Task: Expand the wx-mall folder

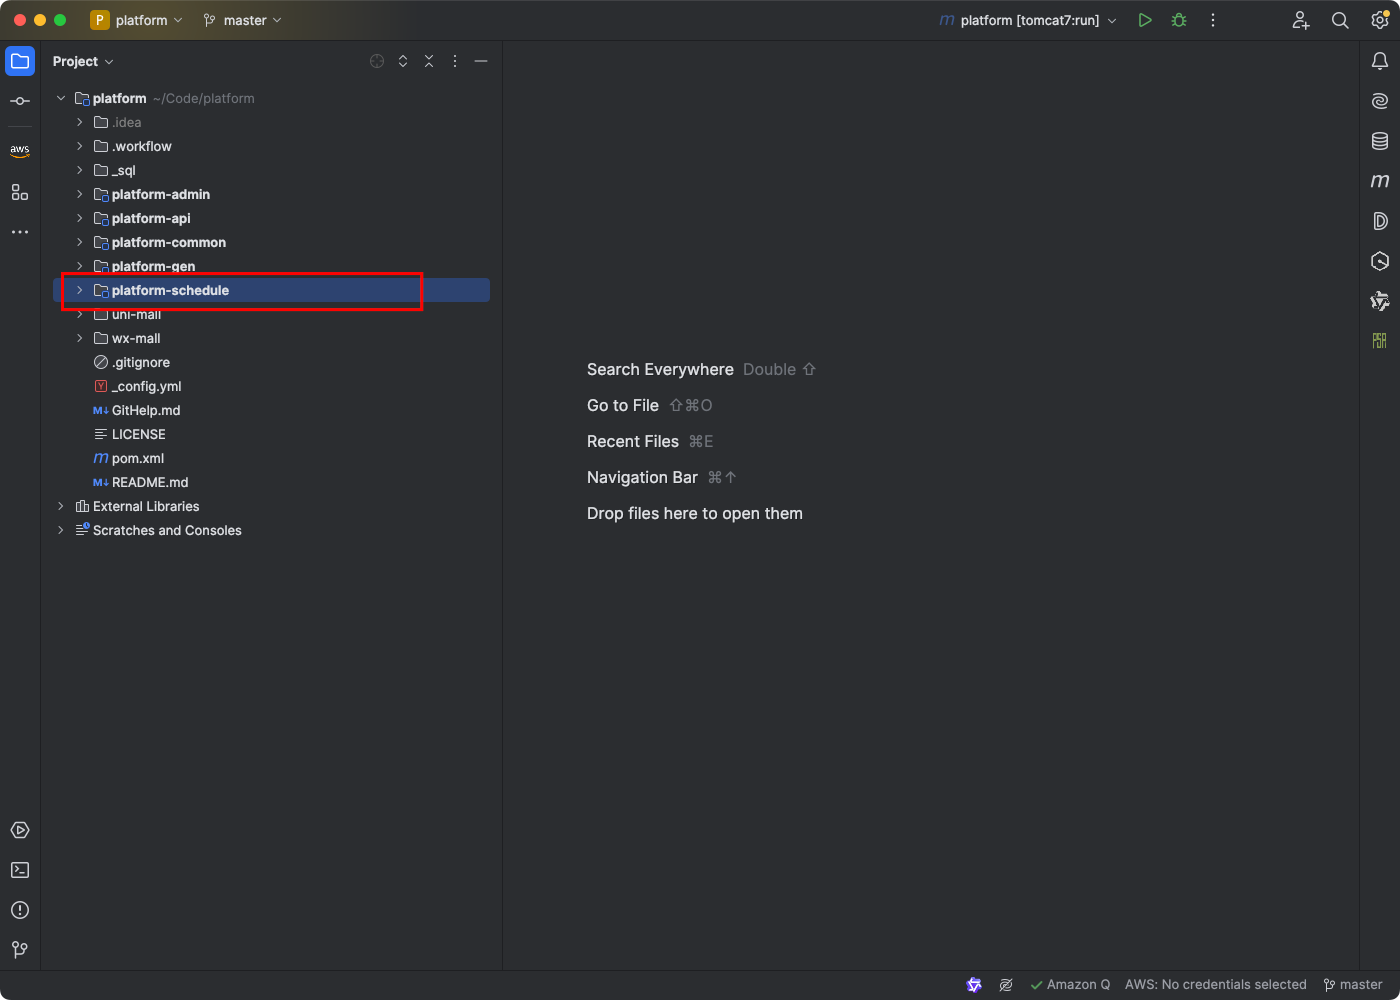Action: pyautogui.click(x=80, y=338)
